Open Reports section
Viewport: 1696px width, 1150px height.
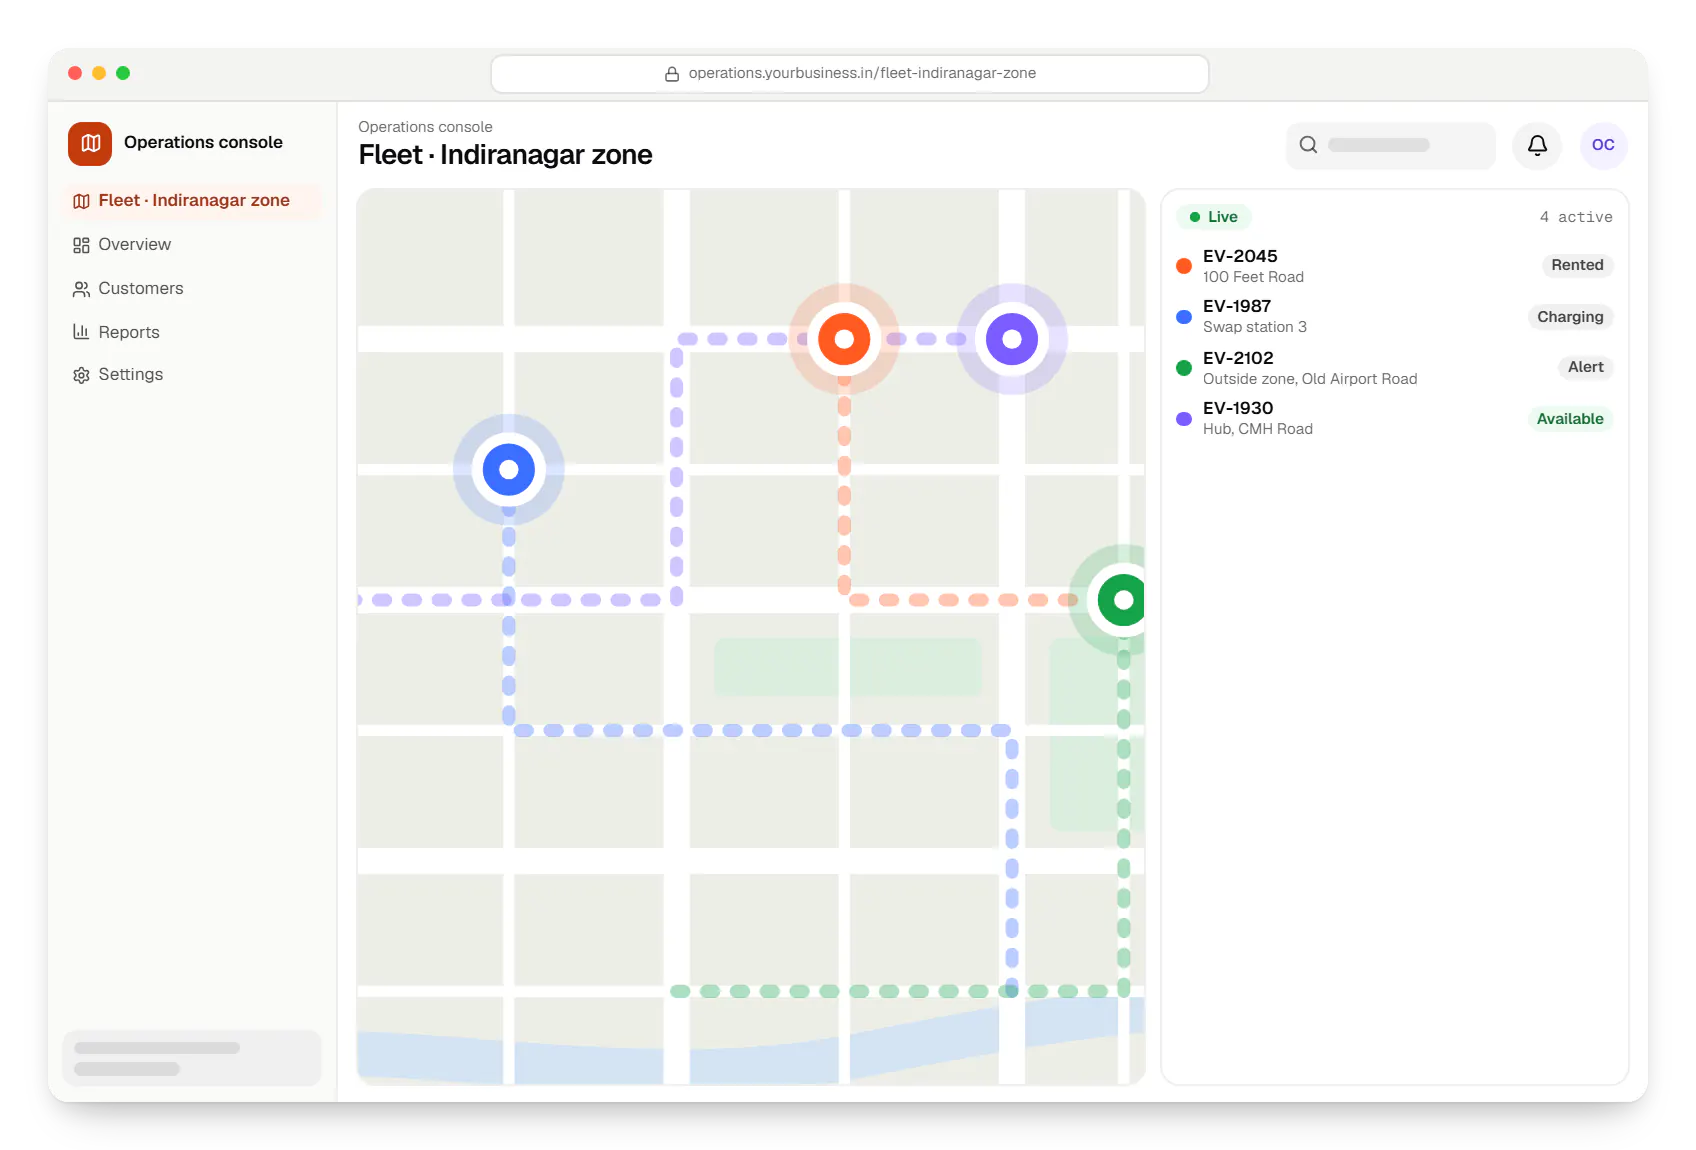[x=192, y=332]
